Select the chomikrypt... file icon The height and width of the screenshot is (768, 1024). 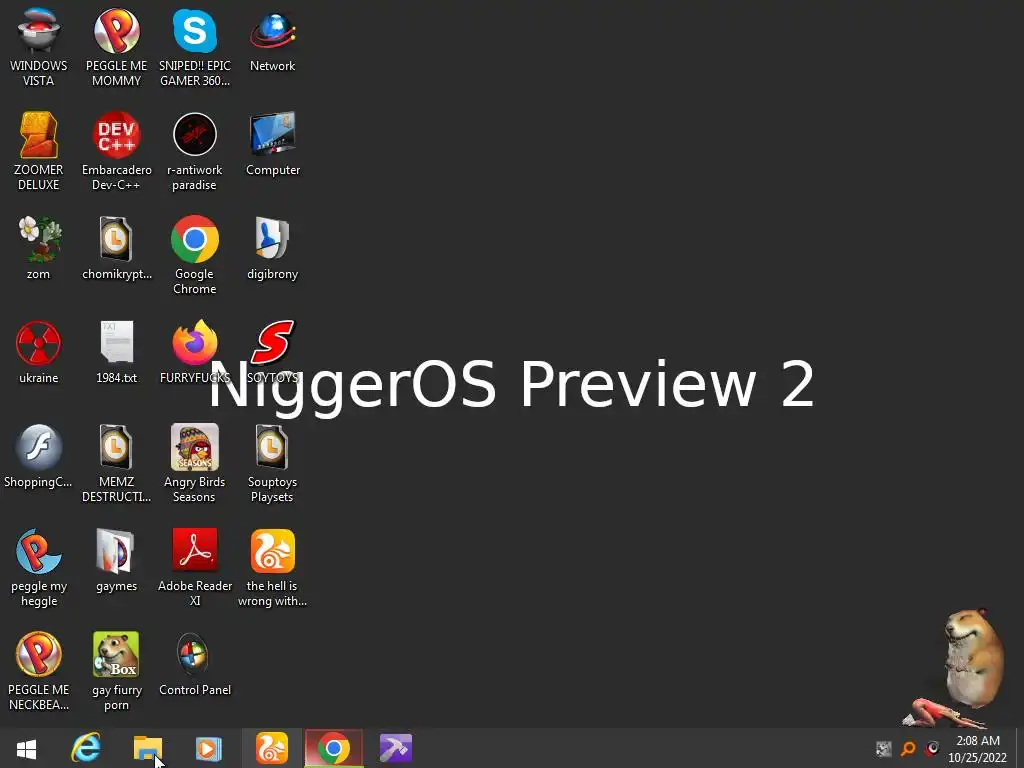coord(116,248)
